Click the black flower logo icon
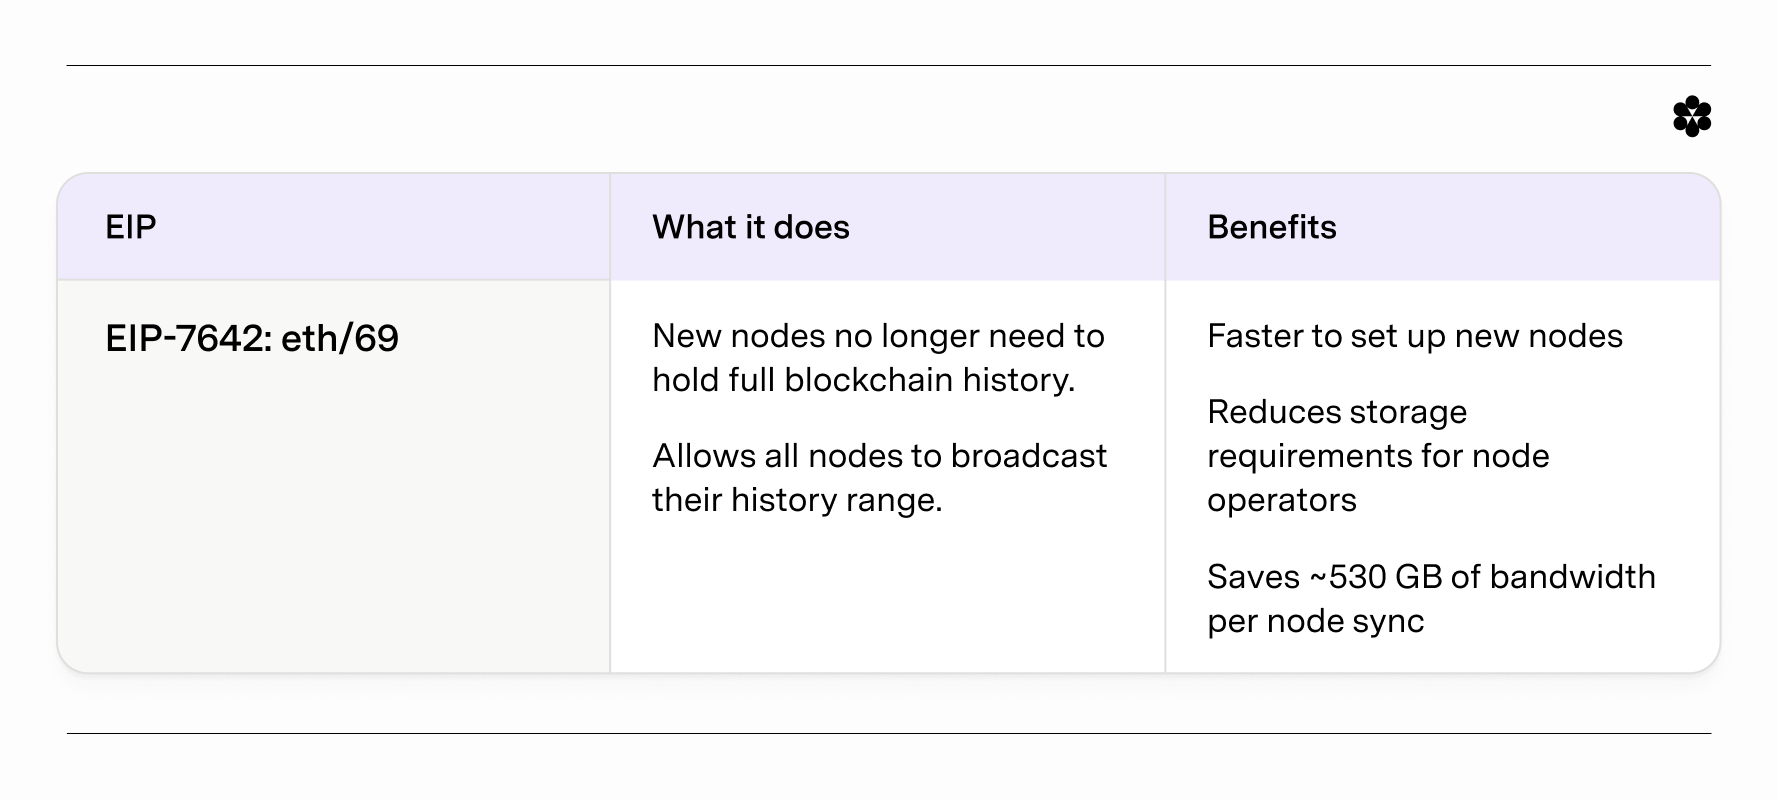The height and width of the screenshot is (800, 1778). point(1691,117)
